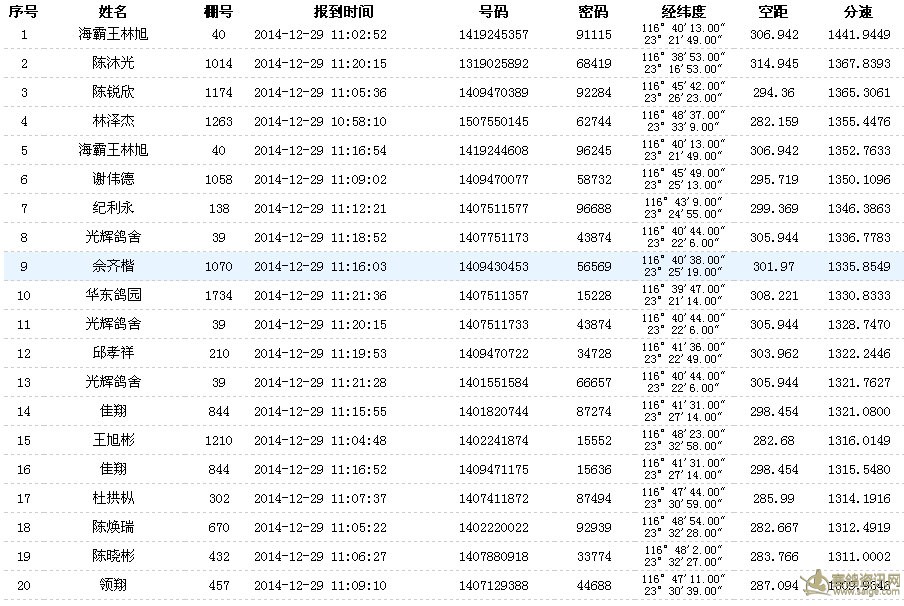Image resolution: width=904 pixels, height=606 pixels.
Task: Select speed value 1441.9449 in first row
Action: coord(859,35)
